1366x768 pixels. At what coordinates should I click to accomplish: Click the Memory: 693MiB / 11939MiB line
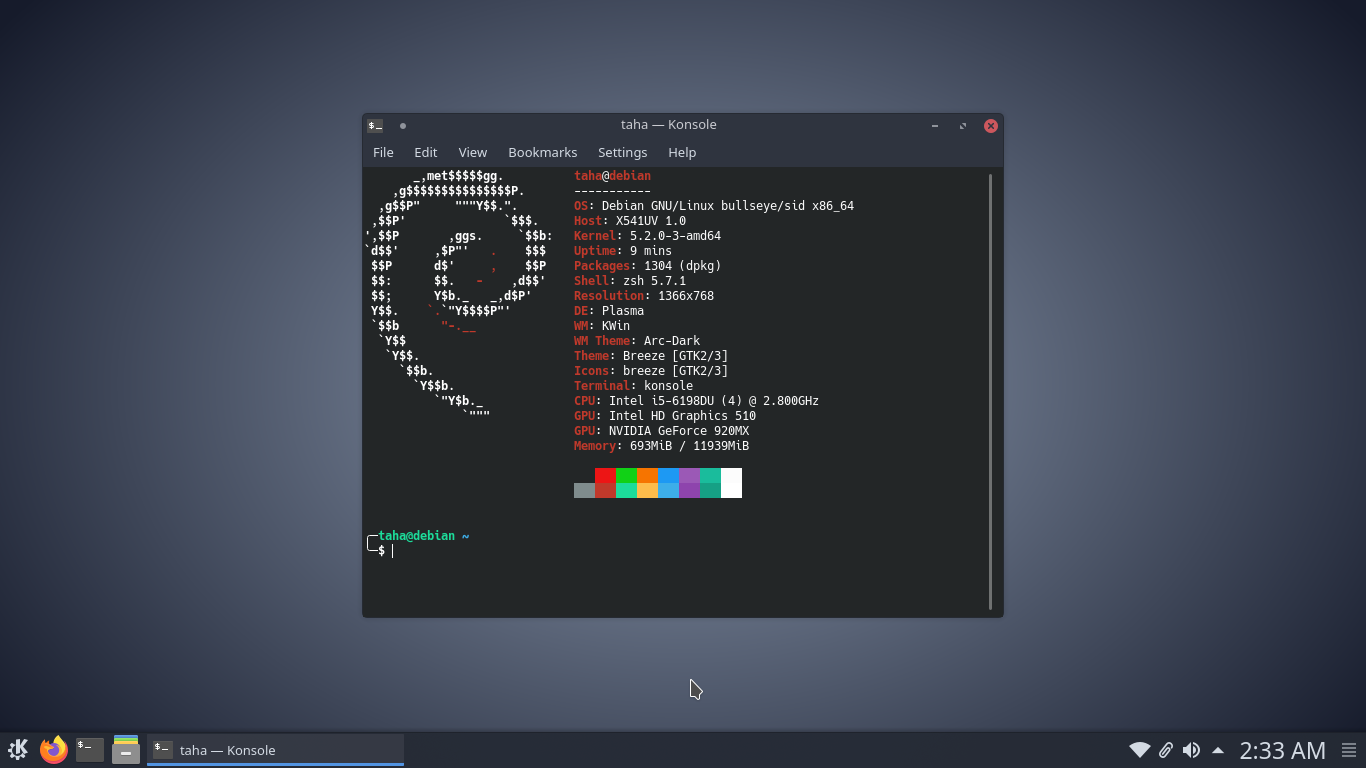pyautogui.click(x=661, y=446)
